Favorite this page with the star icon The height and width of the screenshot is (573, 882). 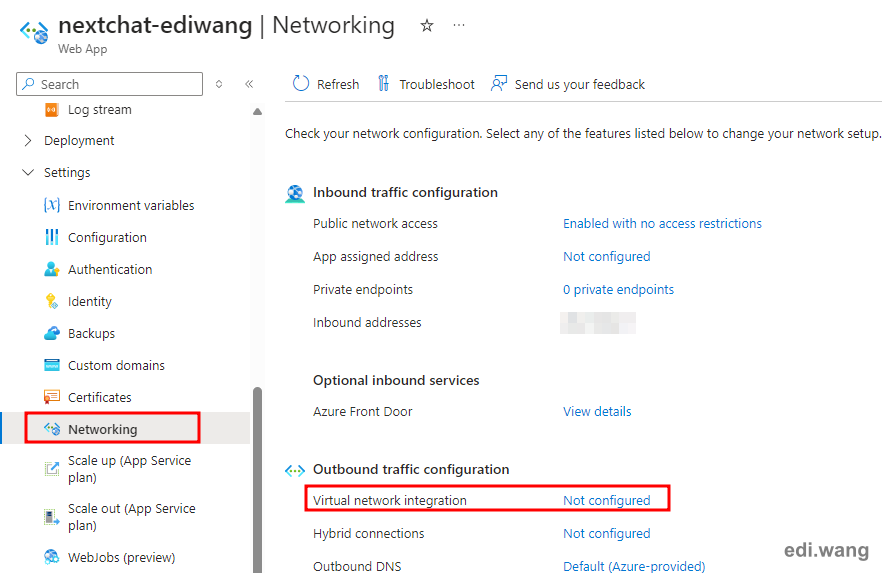click(427, 25)
